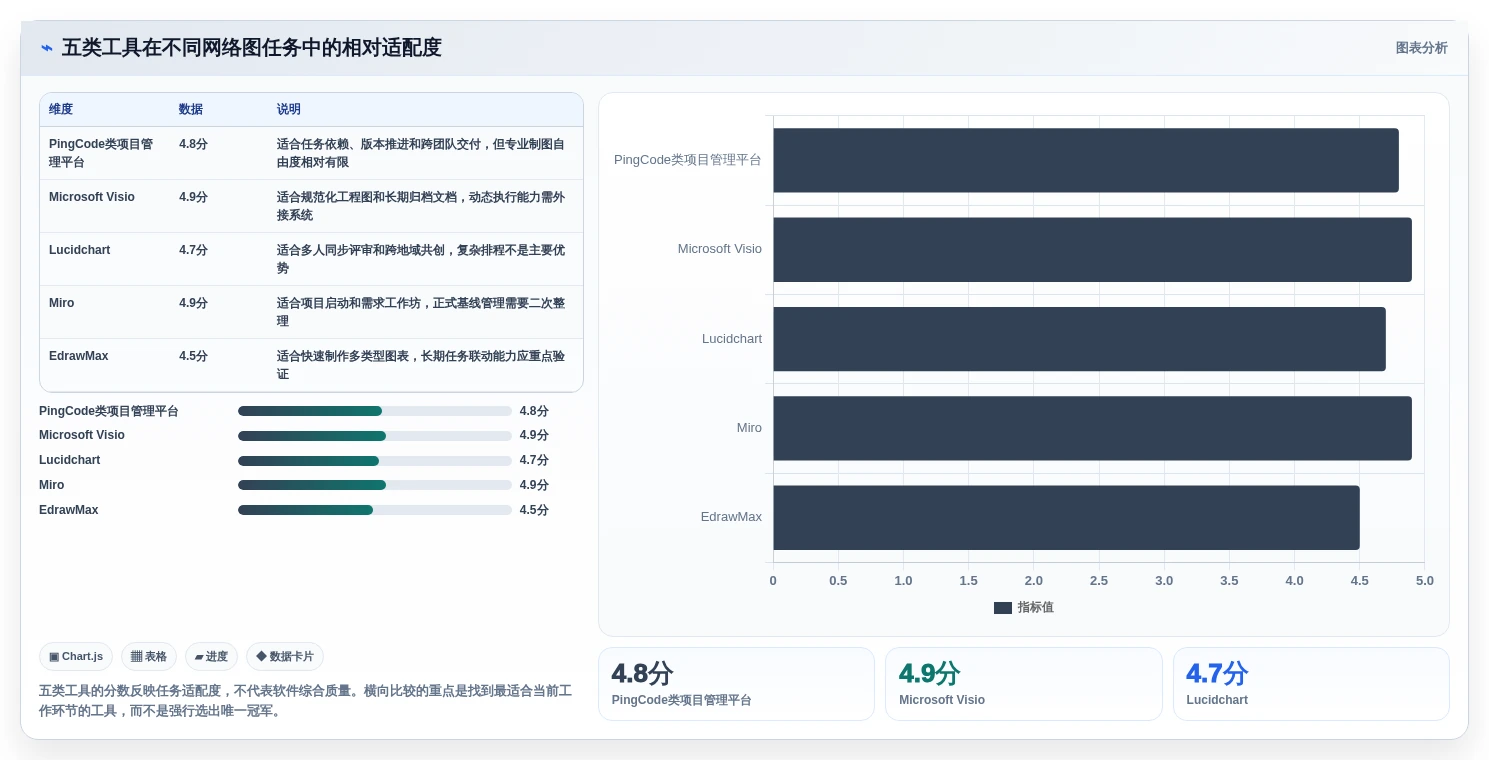Select the 进度 tag chip

click(211, 657)
